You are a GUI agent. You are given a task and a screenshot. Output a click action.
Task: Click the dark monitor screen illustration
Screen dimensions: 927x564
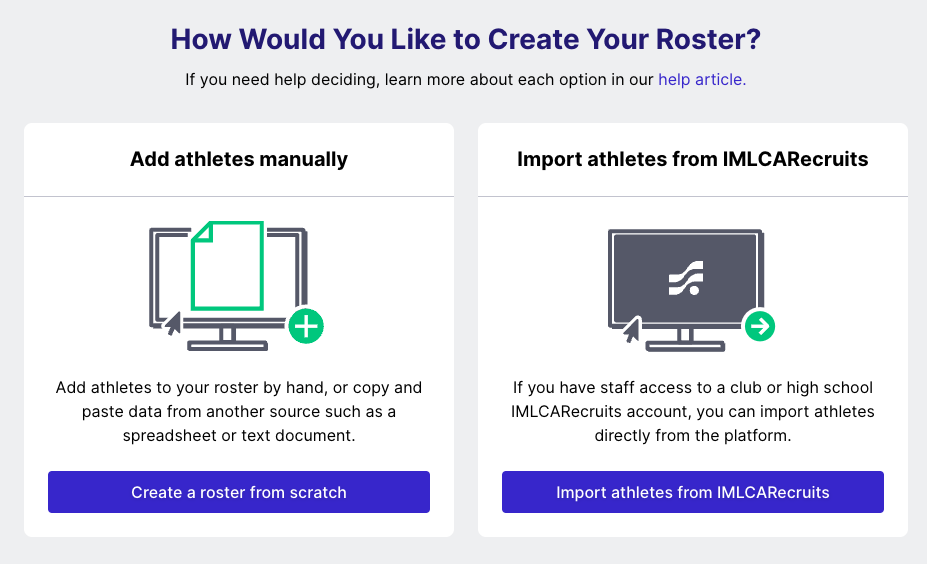(686, 278)
